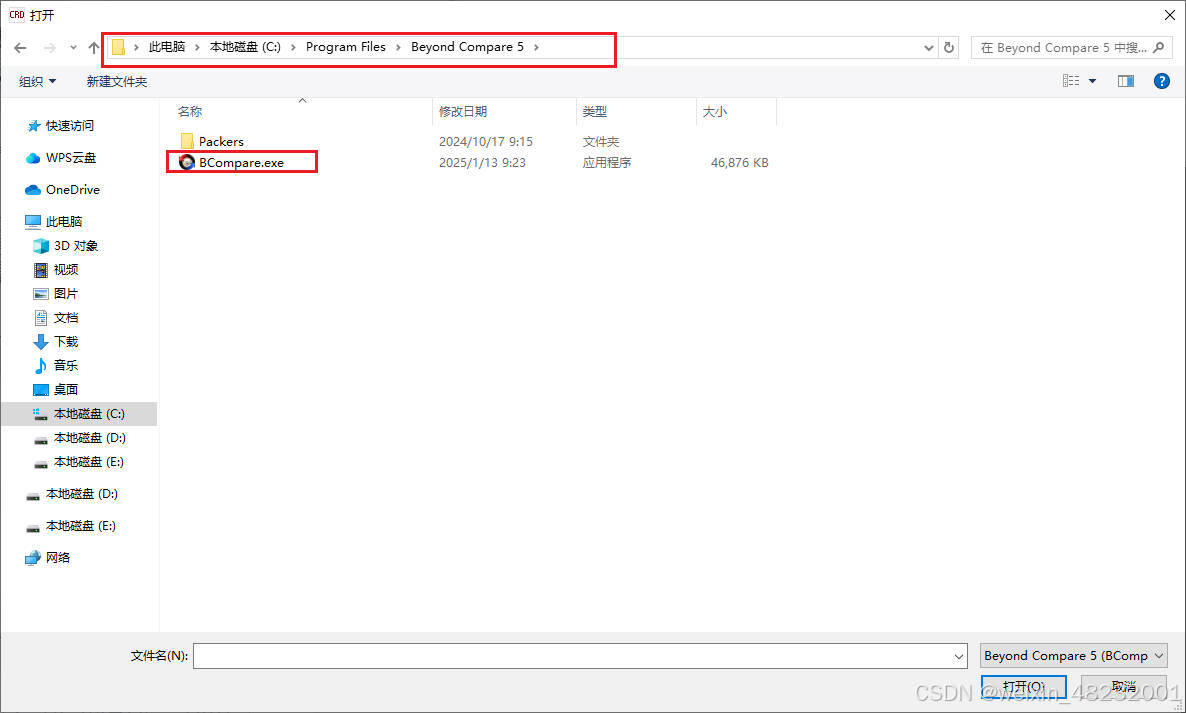Select 此电脑 in the address breadcrumb
1186x713 pixels.
167,47
